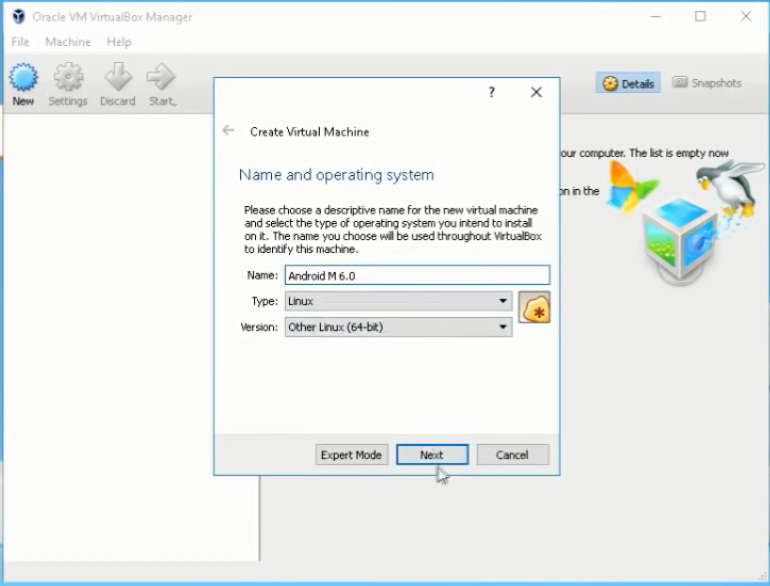The width and height of the screenshot is (770, 586).
Task: Open the Machine menu
Action: (68, 42)
